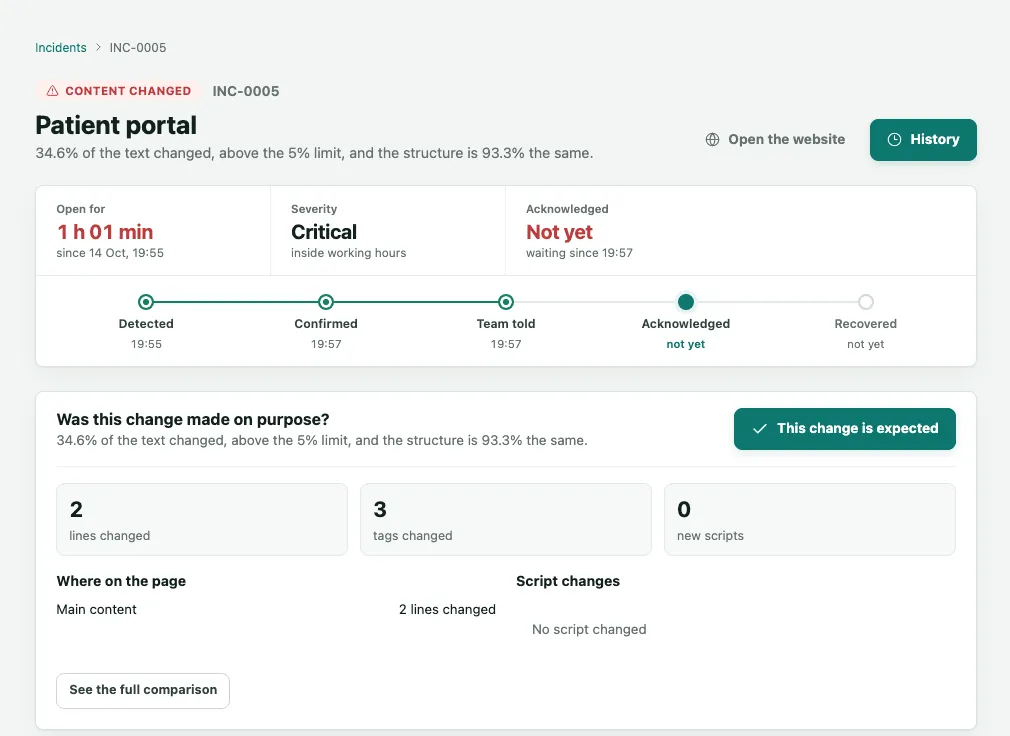Click the 'Script changes' heading
The image size is (1010, 736).
(568, 581)
